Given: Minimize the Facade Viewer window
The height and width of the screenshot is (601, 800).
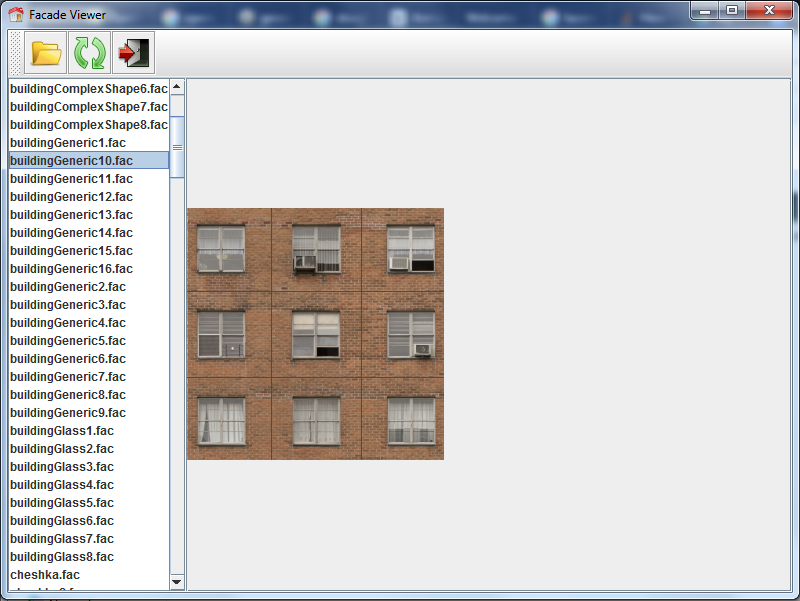Looking at the screenshot, I should [705, 10].
